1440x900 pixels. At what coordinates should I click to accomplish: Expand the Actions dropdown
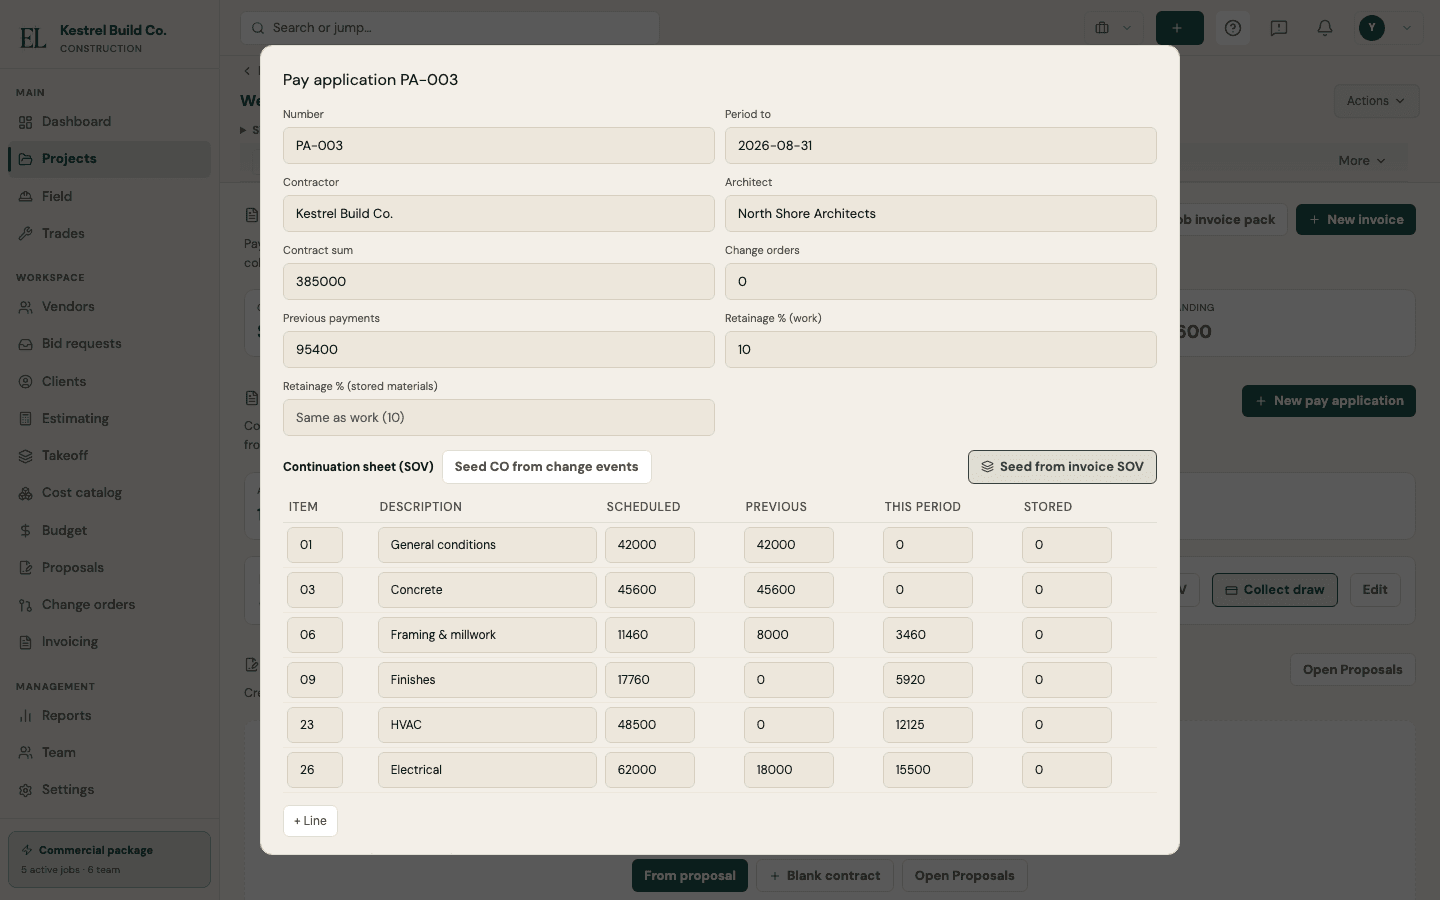pos(1376,101)
